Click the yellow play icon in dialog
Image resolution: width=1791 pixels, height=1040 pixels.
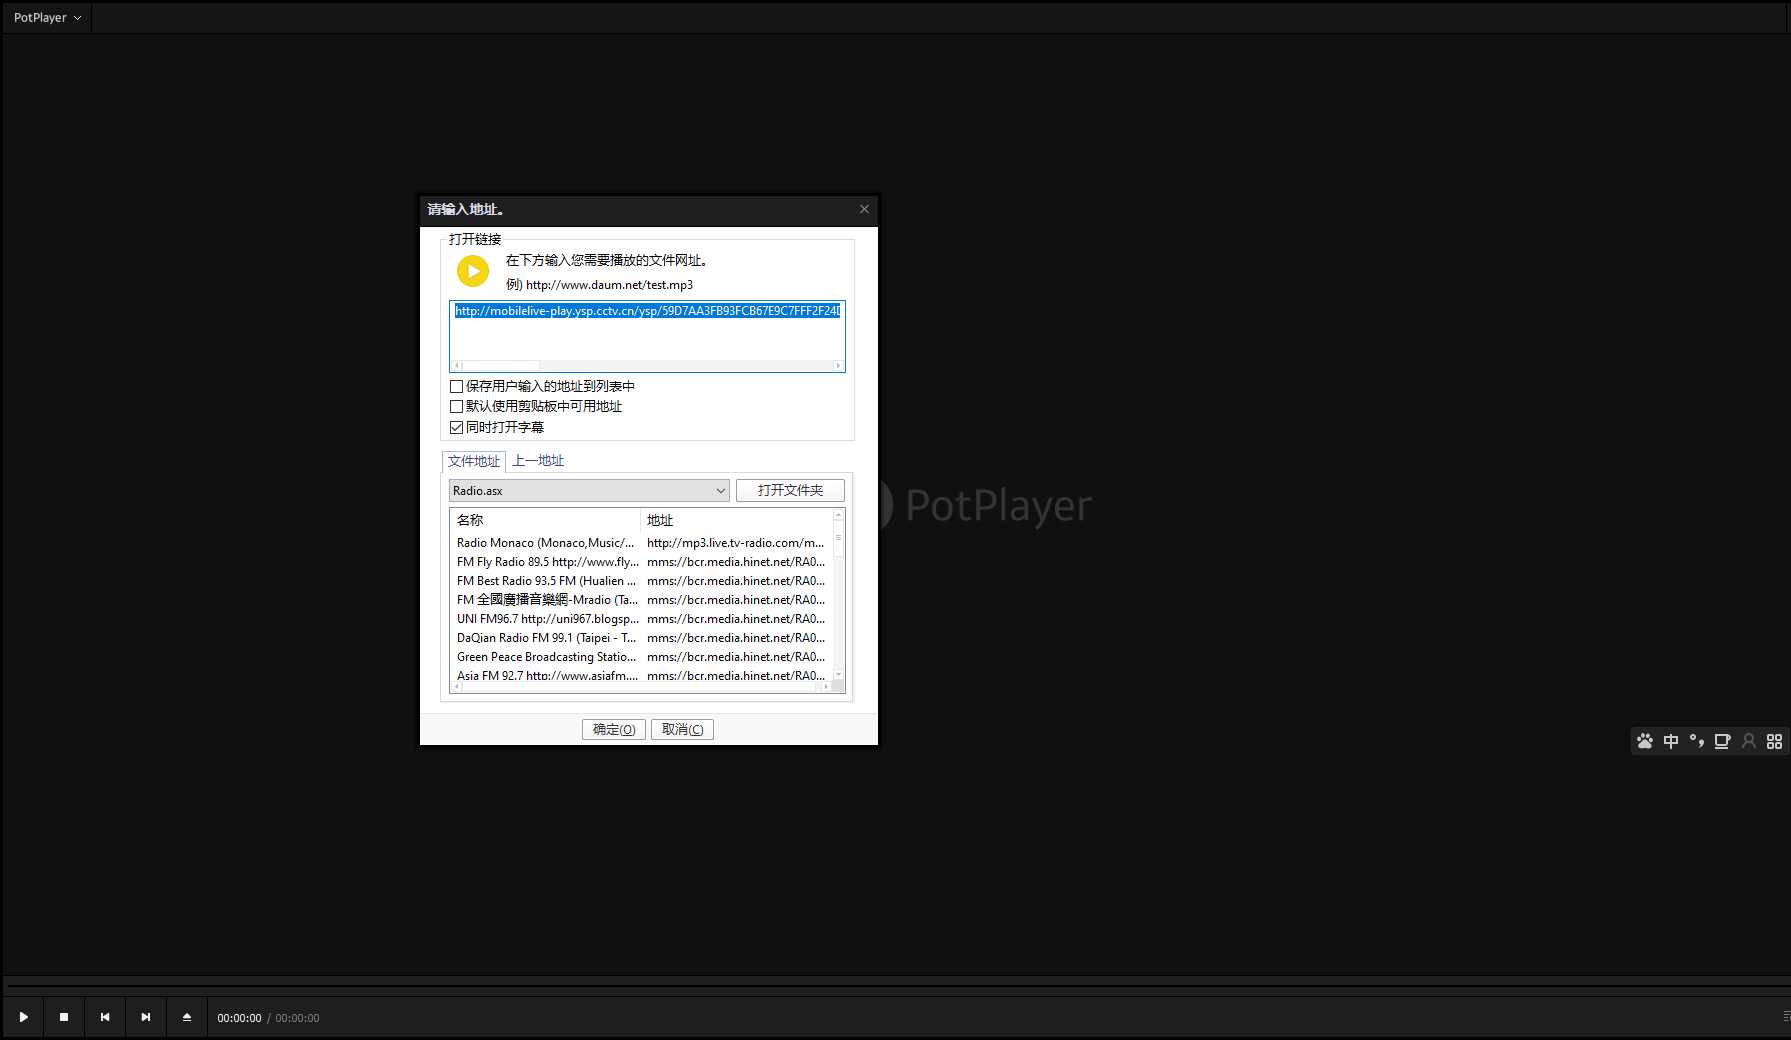pyautogui.click(x=473, y=271)
